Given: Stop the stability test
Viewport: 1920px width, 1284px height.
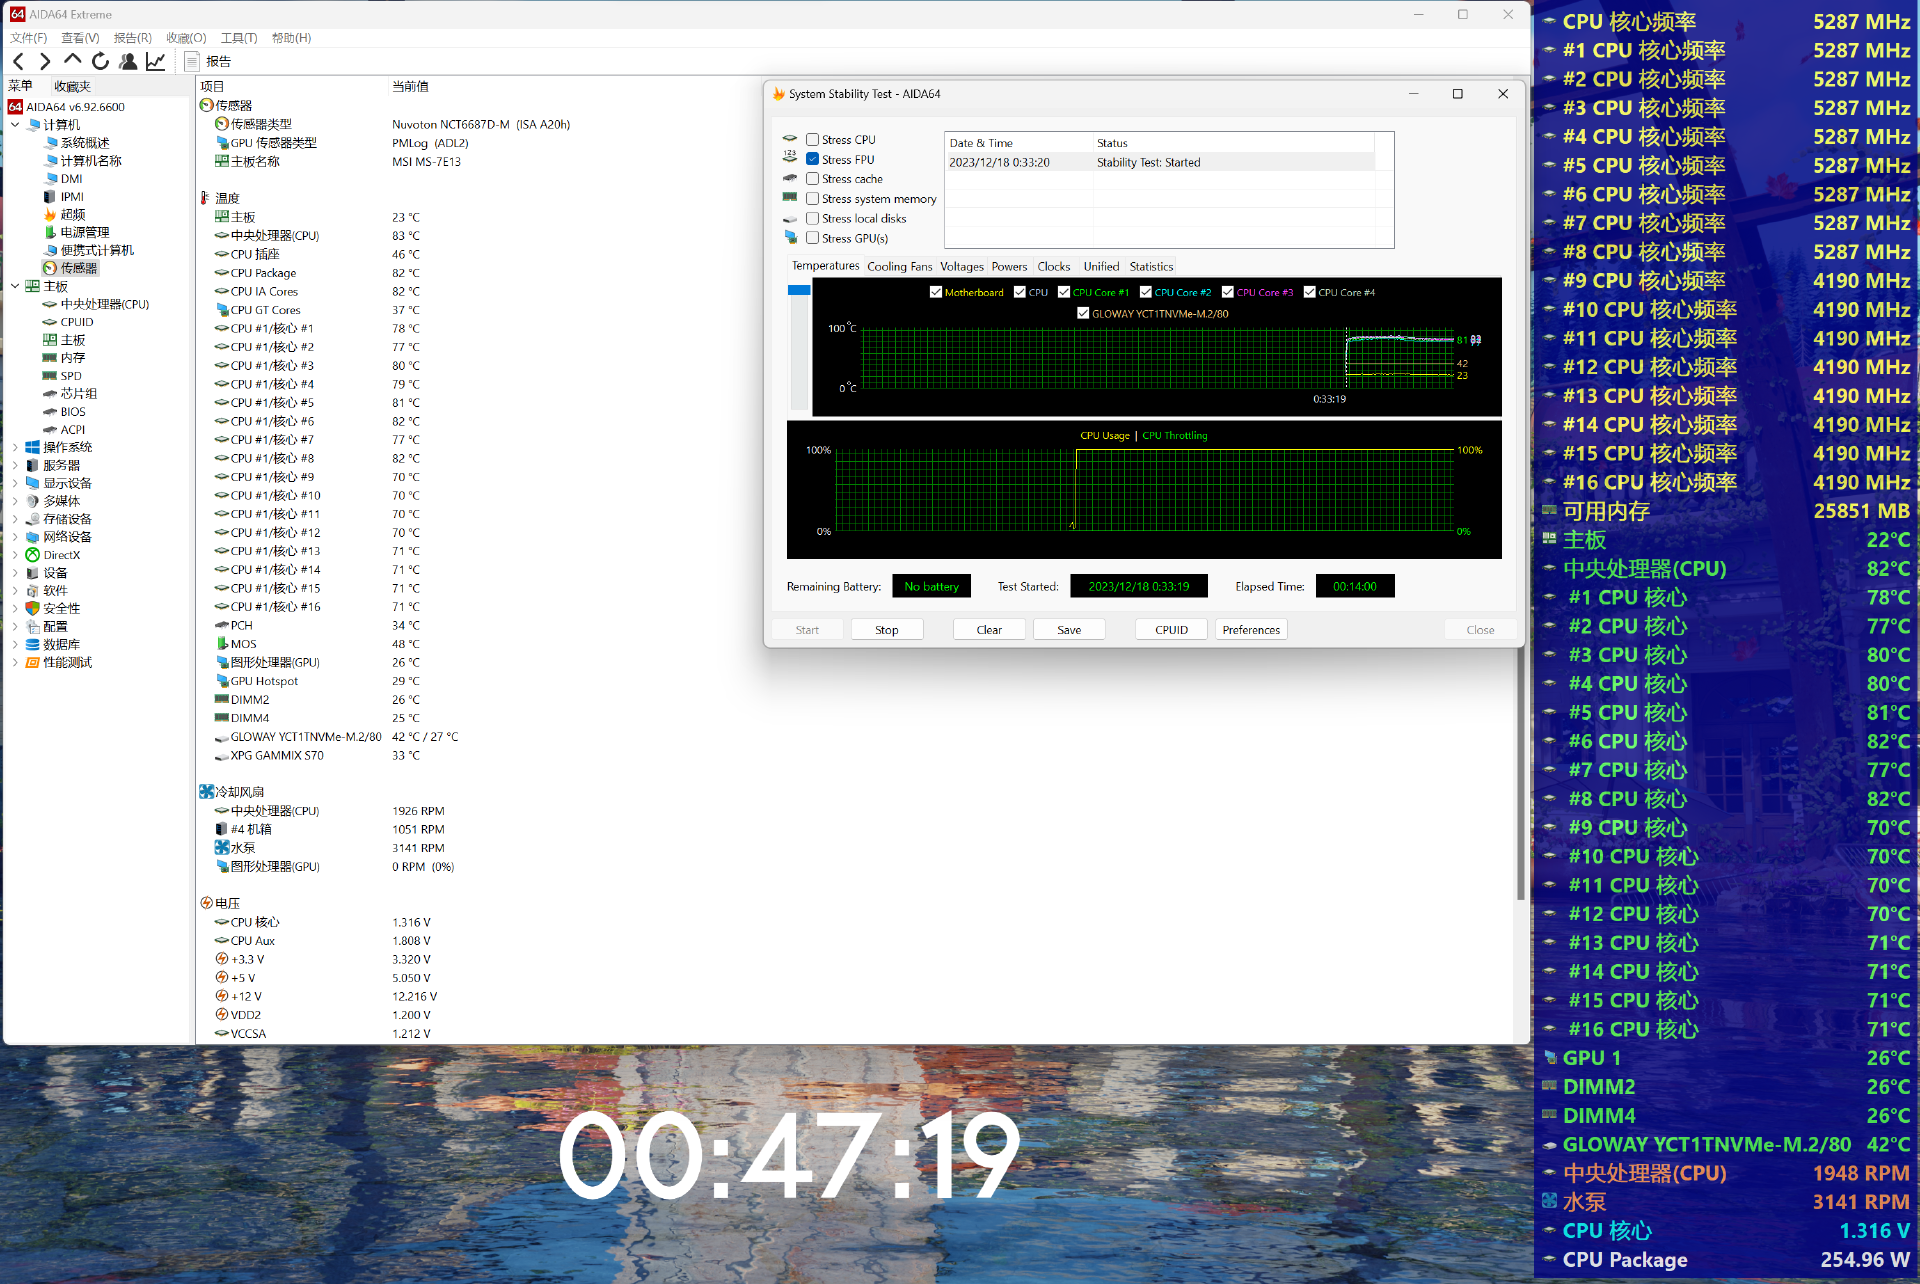Looking at the screenshot, I should 886,630.
